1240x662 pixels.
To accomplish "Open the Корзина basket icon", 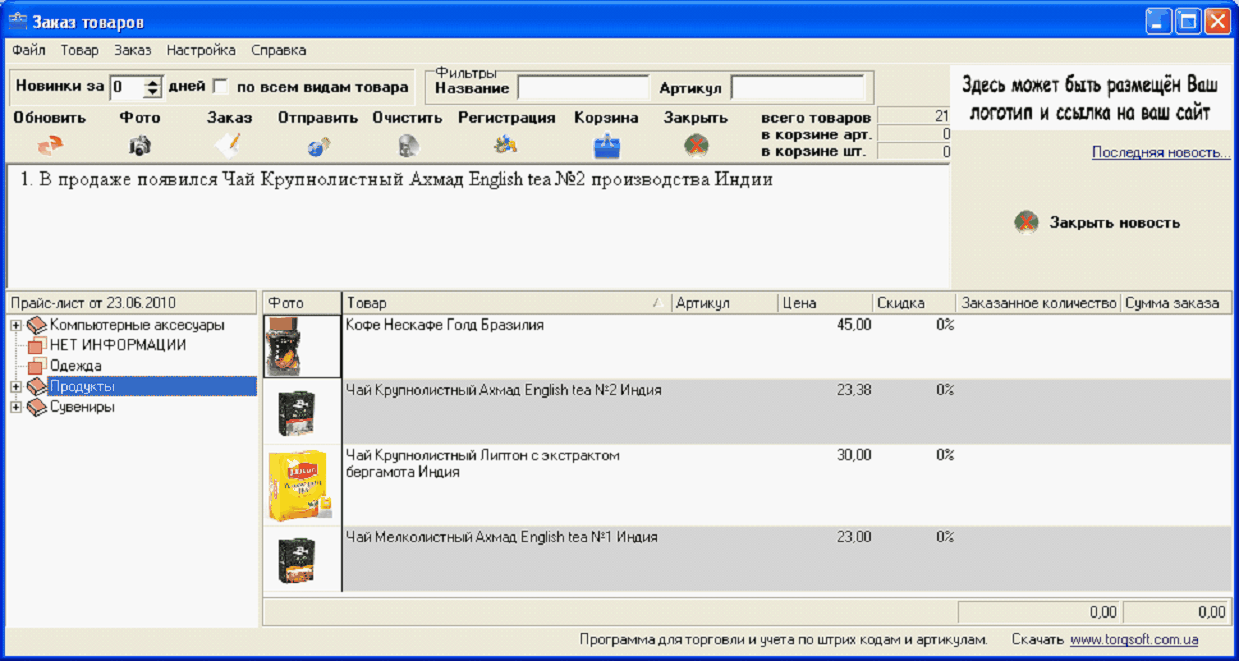I will [x=606, y=146].
